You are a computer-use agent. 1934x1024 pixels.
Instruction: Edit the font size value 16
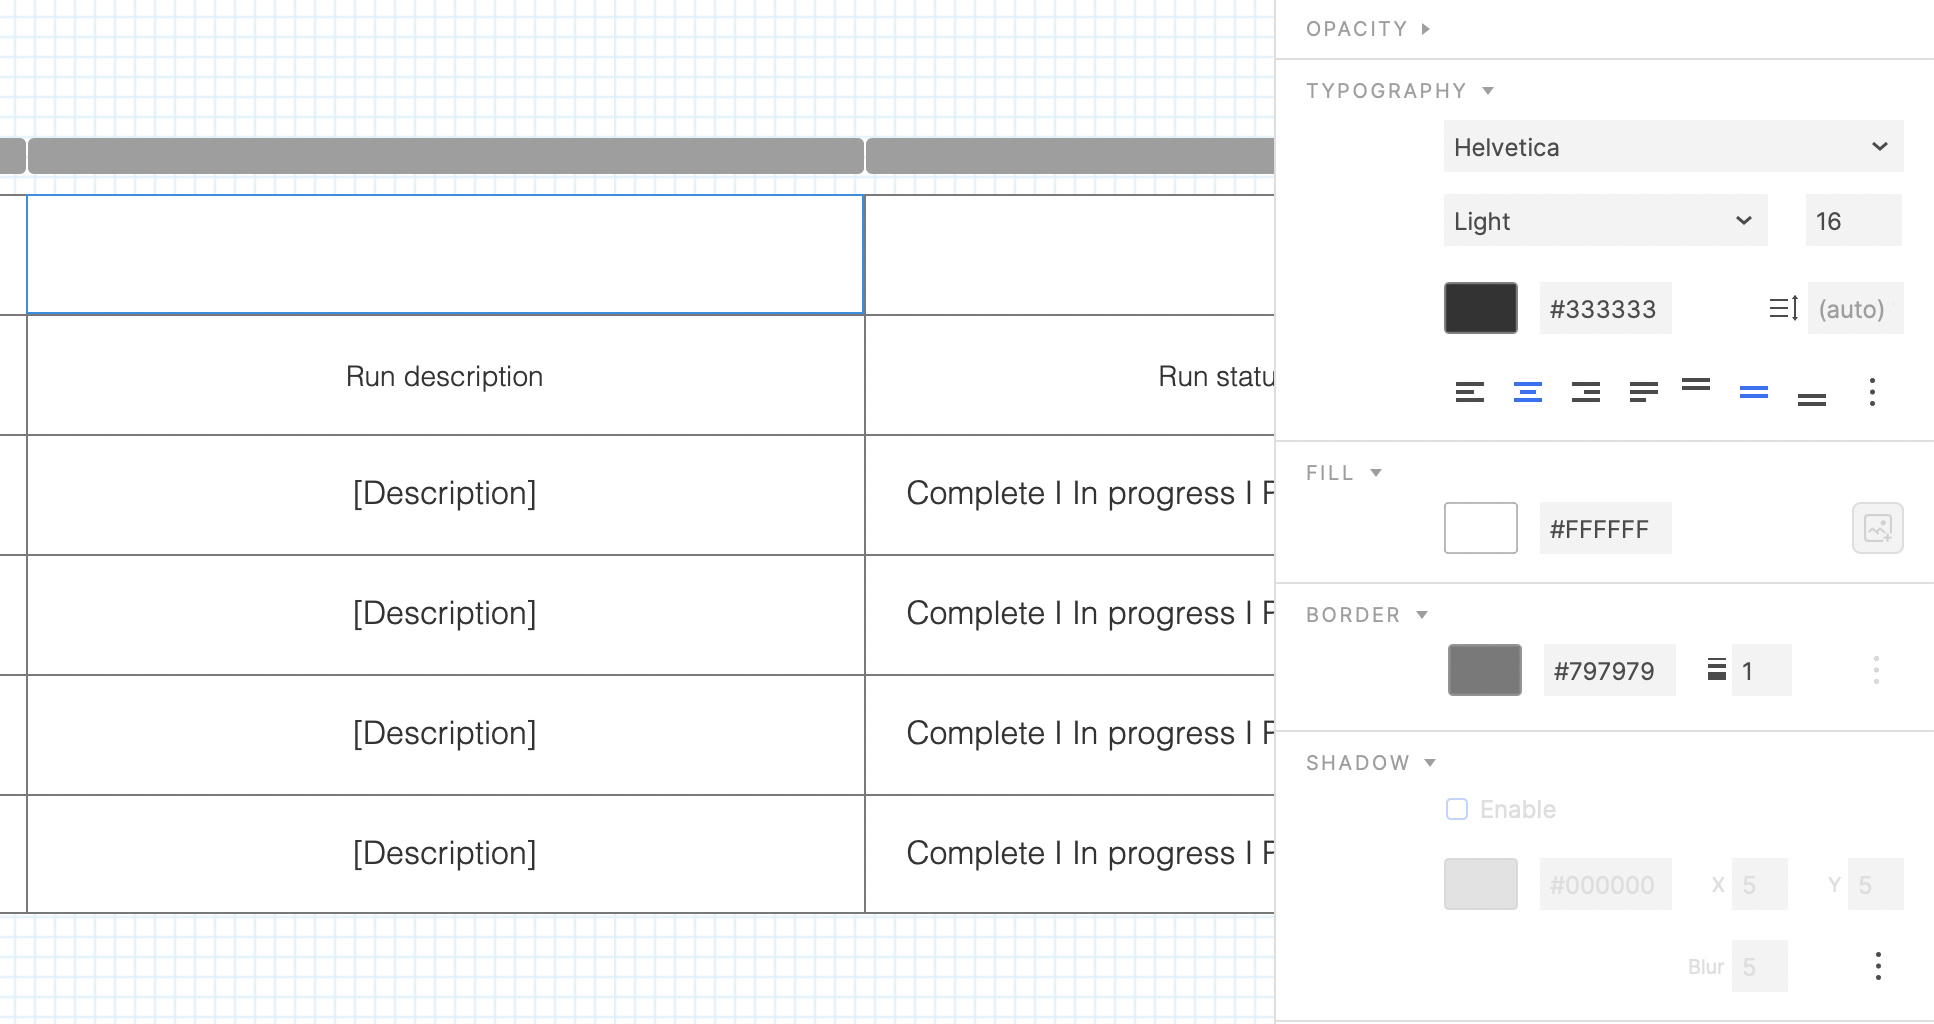[x=1852, y=220]
